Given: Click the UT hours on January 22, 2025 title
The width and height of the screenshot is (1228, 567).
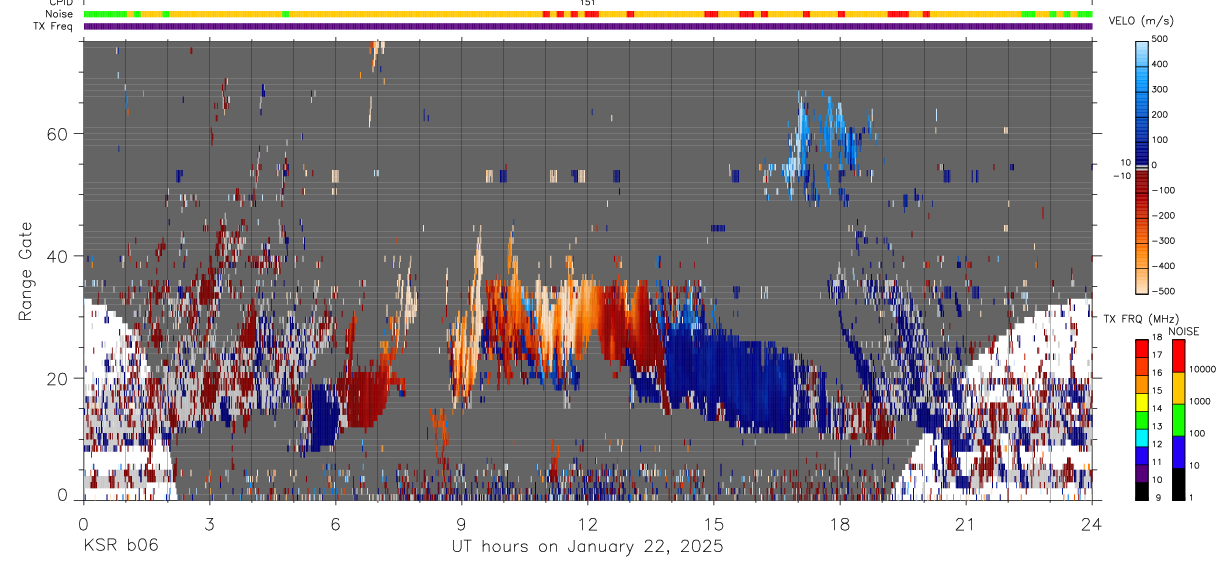Looking at the screenshot, I should coord(587,546).
